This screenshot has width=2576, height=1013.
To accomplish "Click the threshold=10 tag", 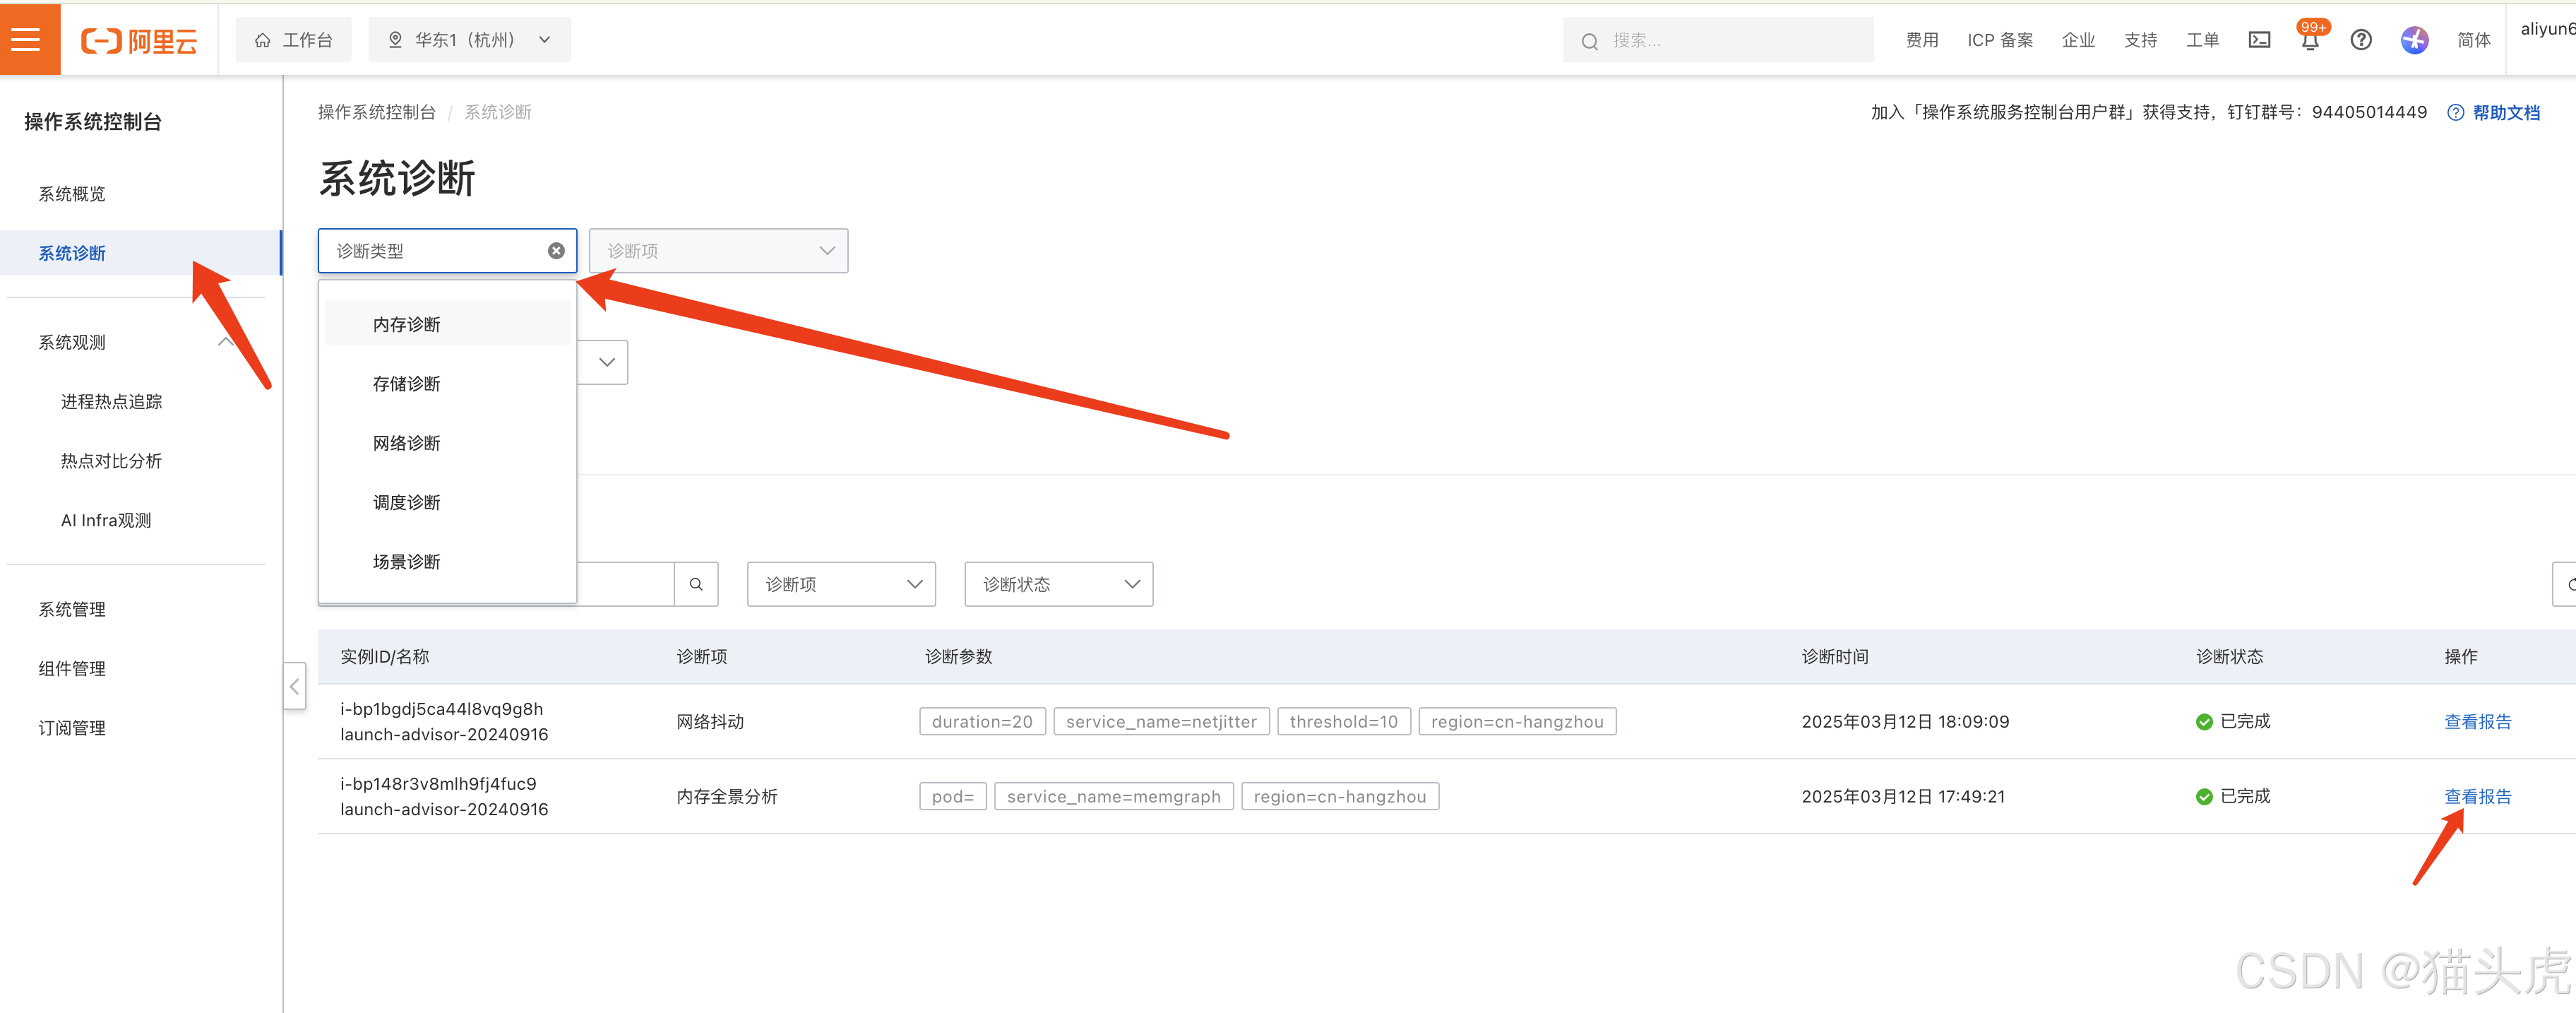I will point(1343,721).
